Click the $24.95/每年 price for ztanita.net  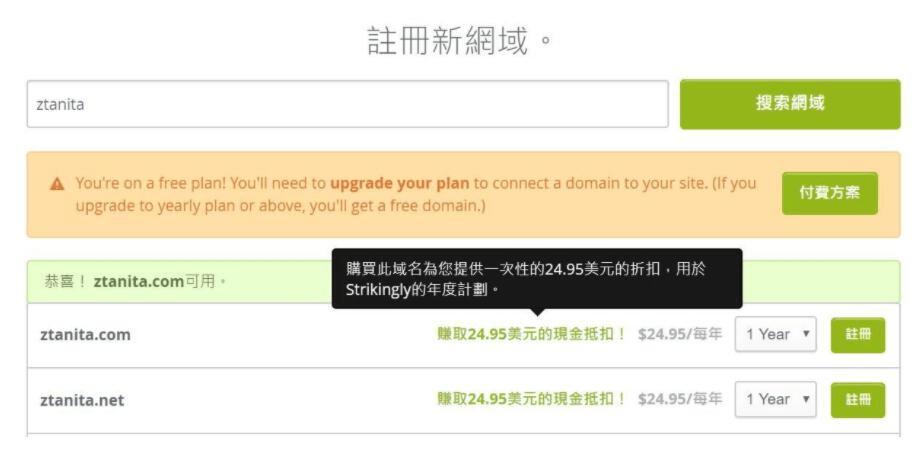coord(680,400)
